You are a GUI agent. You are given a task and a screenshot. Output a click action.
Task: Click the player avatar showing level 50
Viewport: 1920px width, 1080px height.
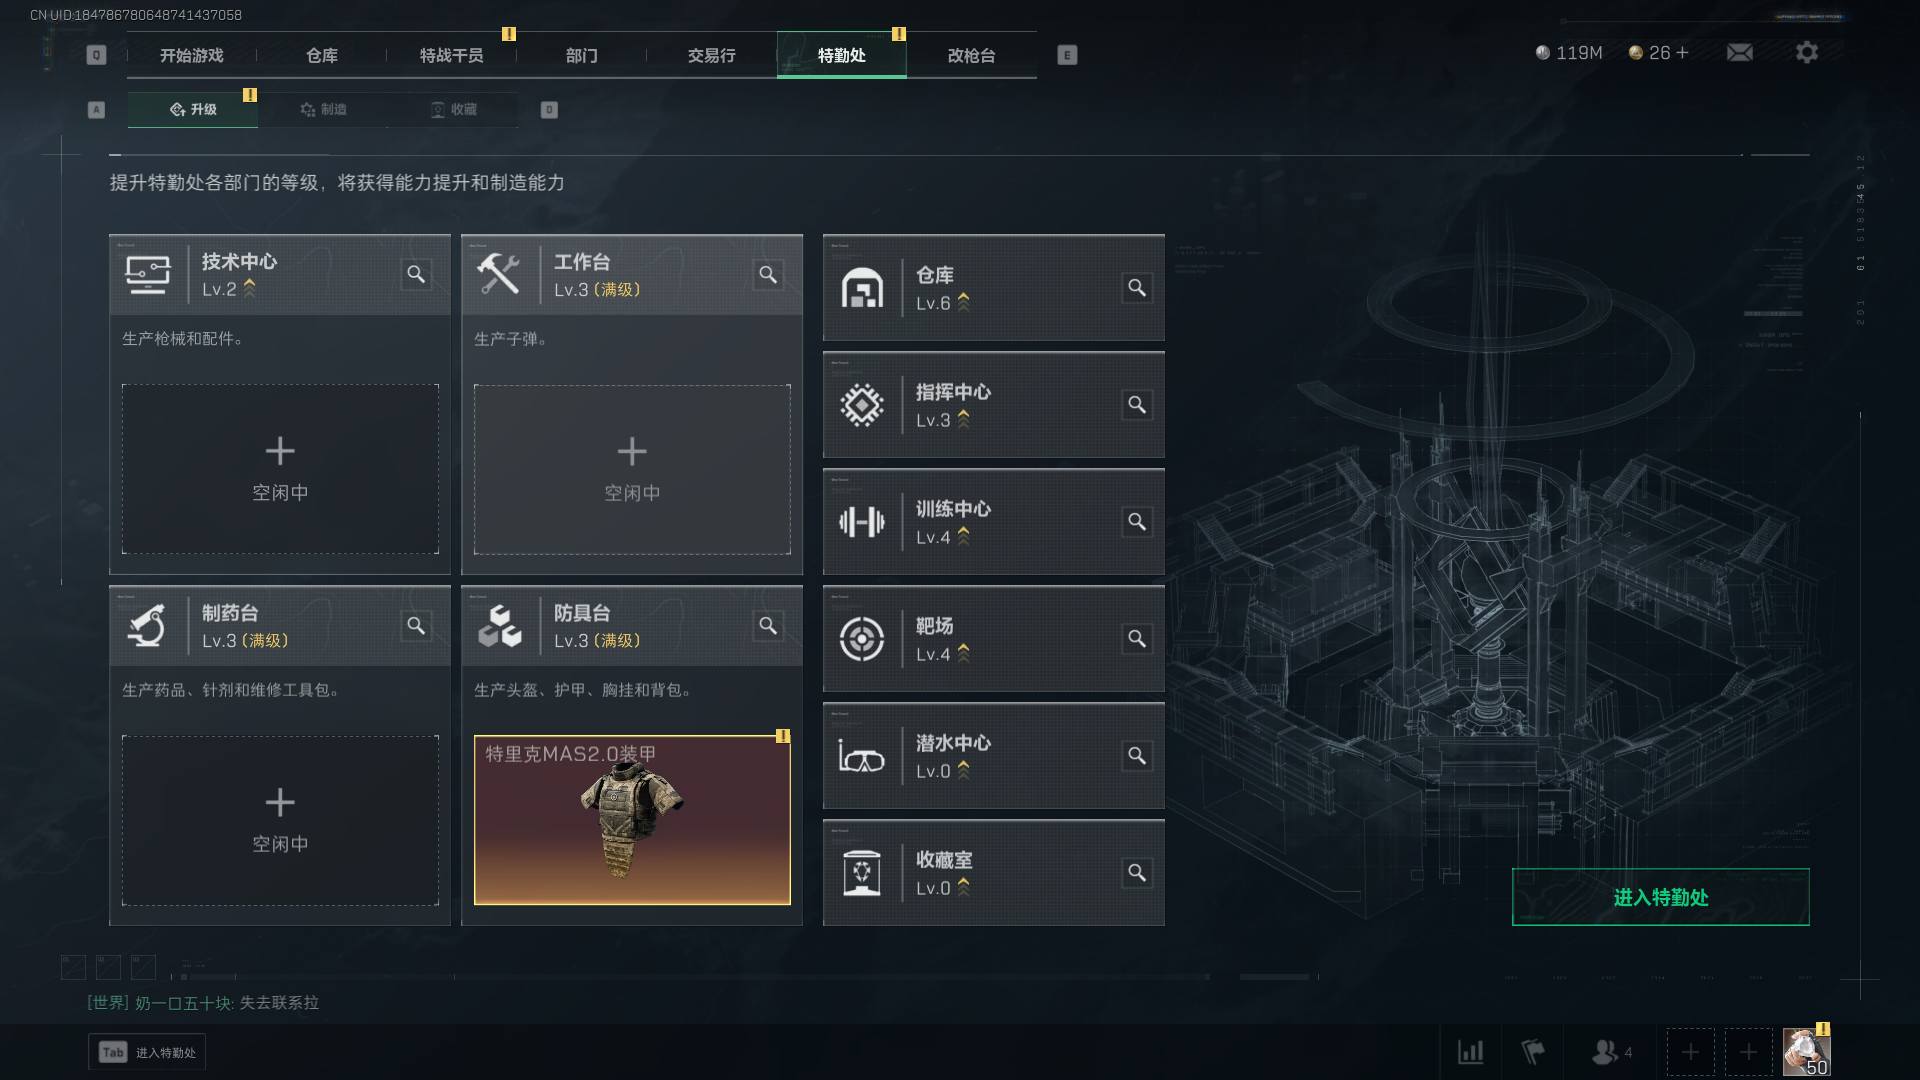[1806, 1053]
